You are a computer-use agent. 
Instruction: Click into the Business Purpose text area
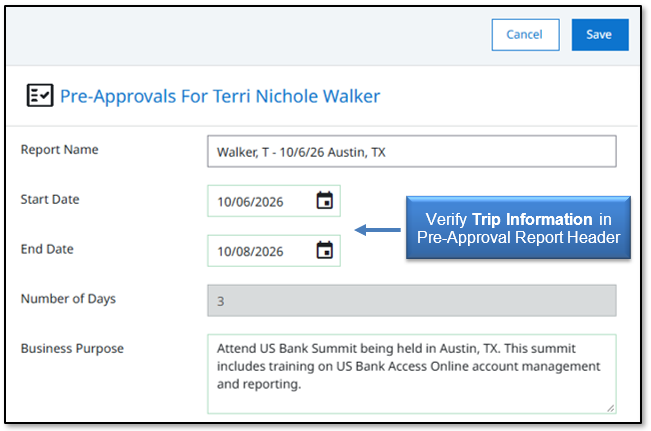[411, 374]
